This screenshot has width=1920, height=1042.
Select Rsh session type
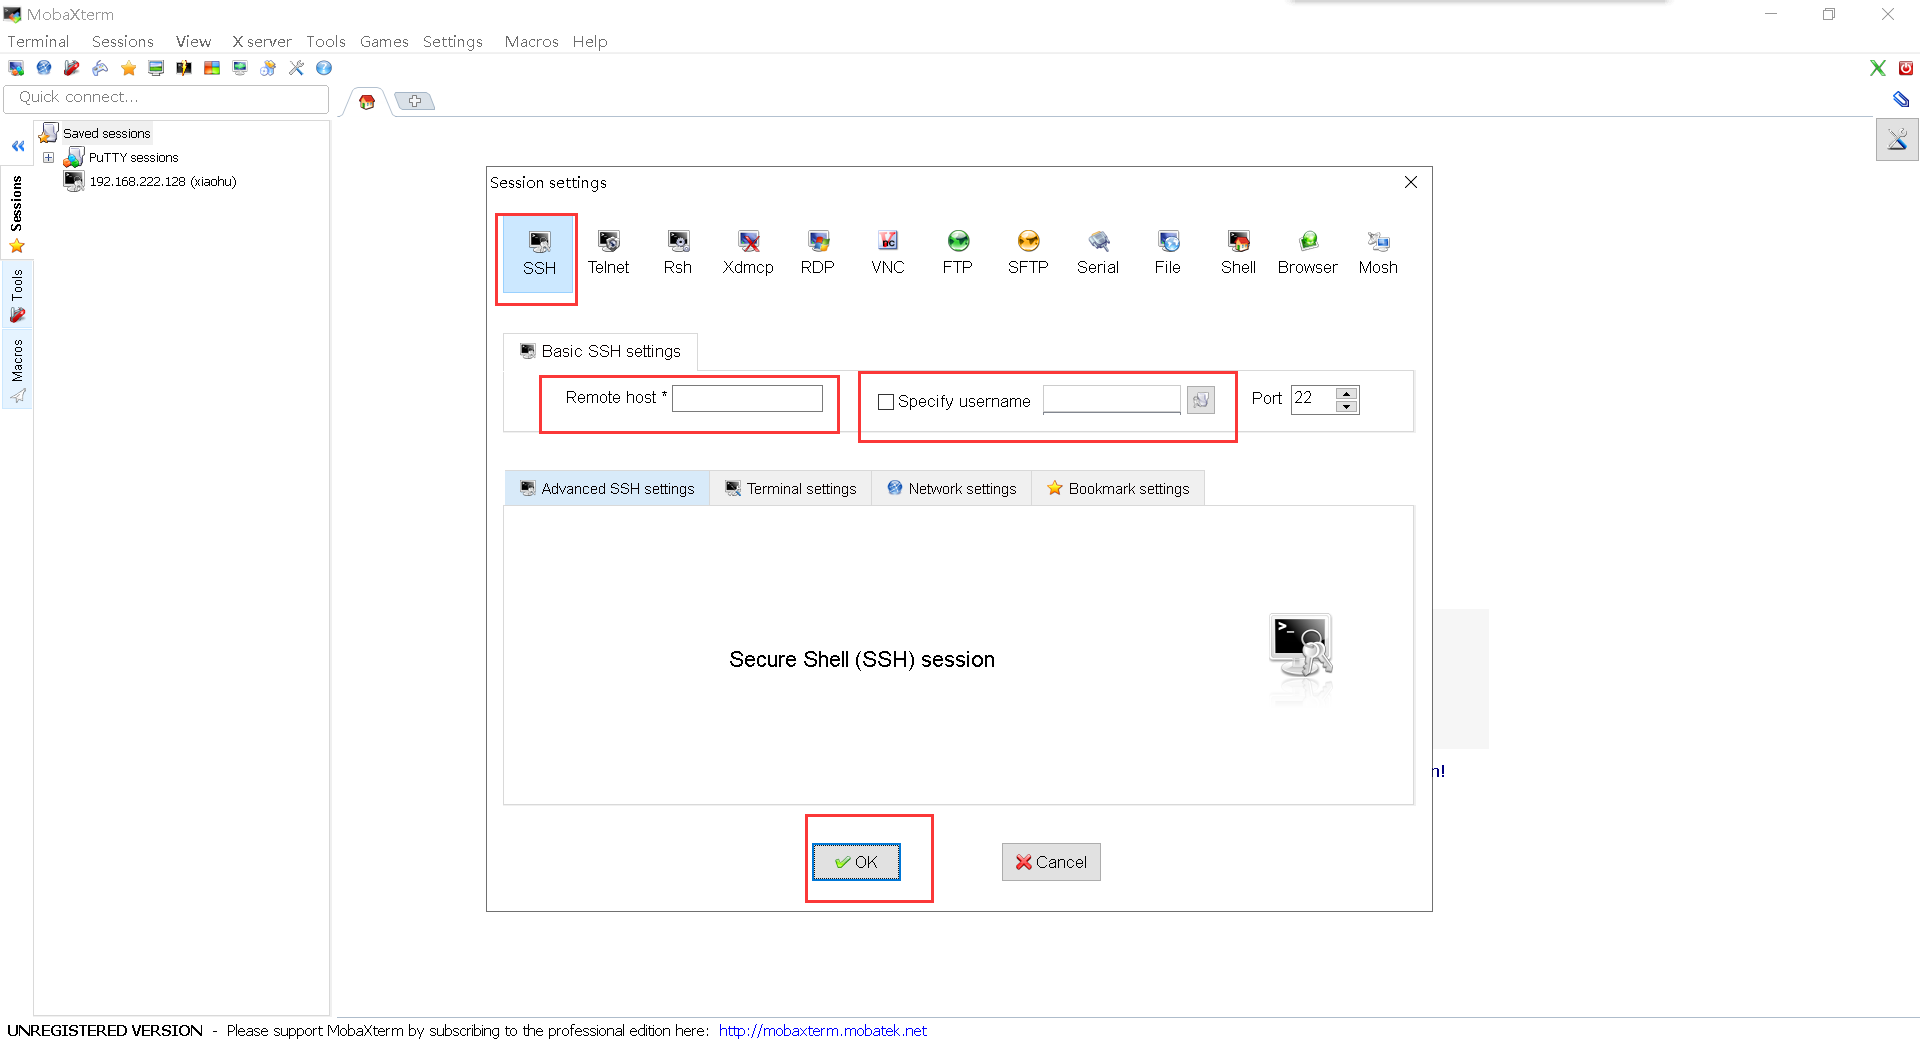[678, 253]
